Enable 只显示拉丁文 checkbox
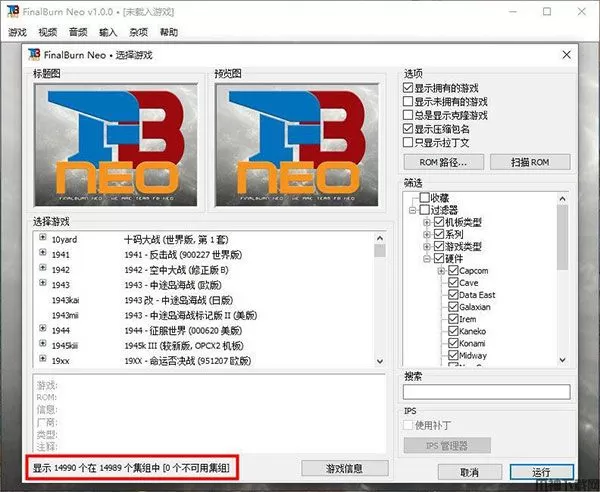This screenshot has height=492, width=600. tap(408, 142)
